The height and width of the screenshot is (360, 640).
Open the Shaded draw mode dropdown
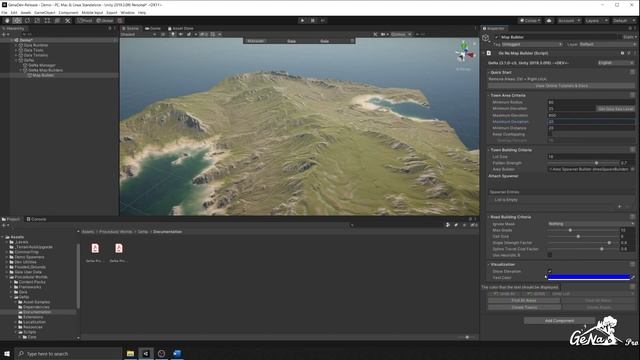(138, 34)
